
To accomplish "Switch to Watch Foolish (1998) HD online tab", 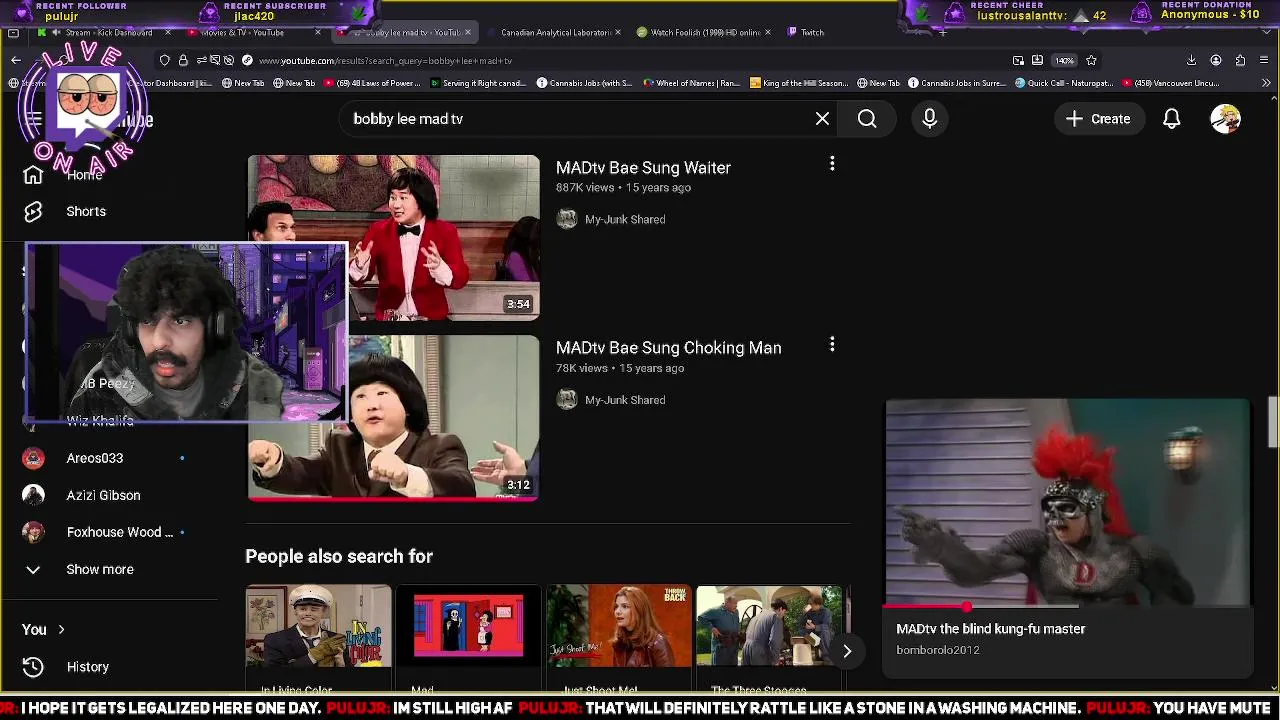I will (705, 32).
